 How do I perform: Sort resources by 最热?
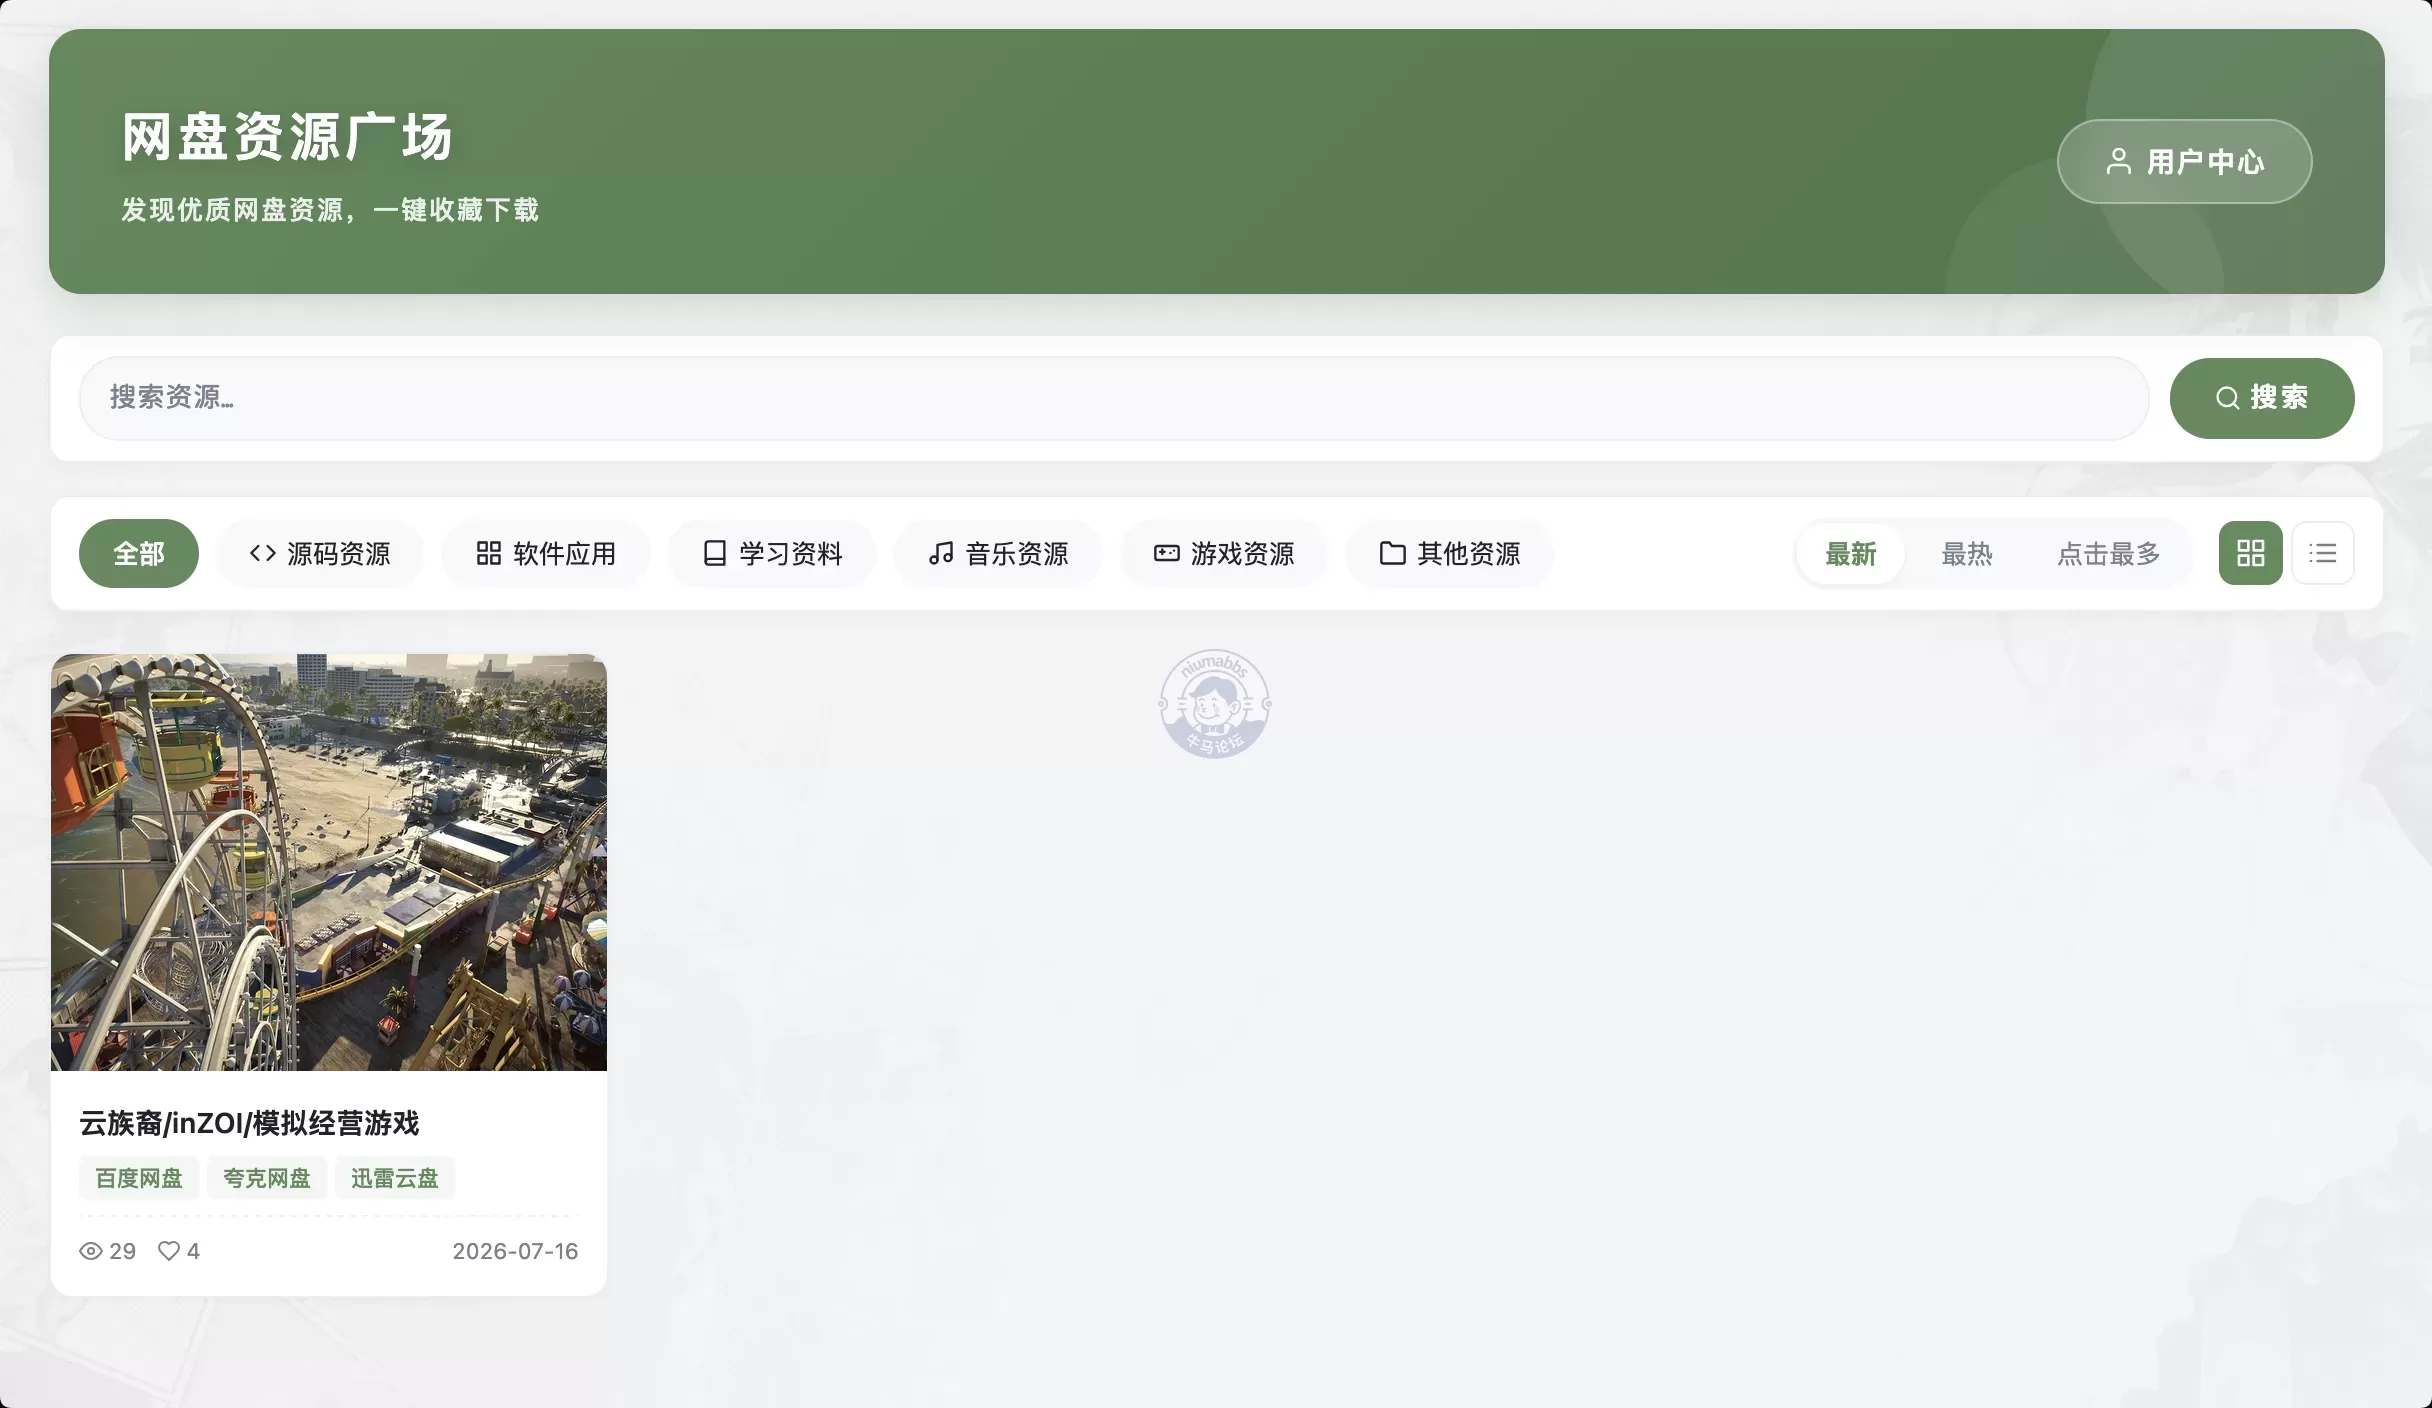point(1966,554)
